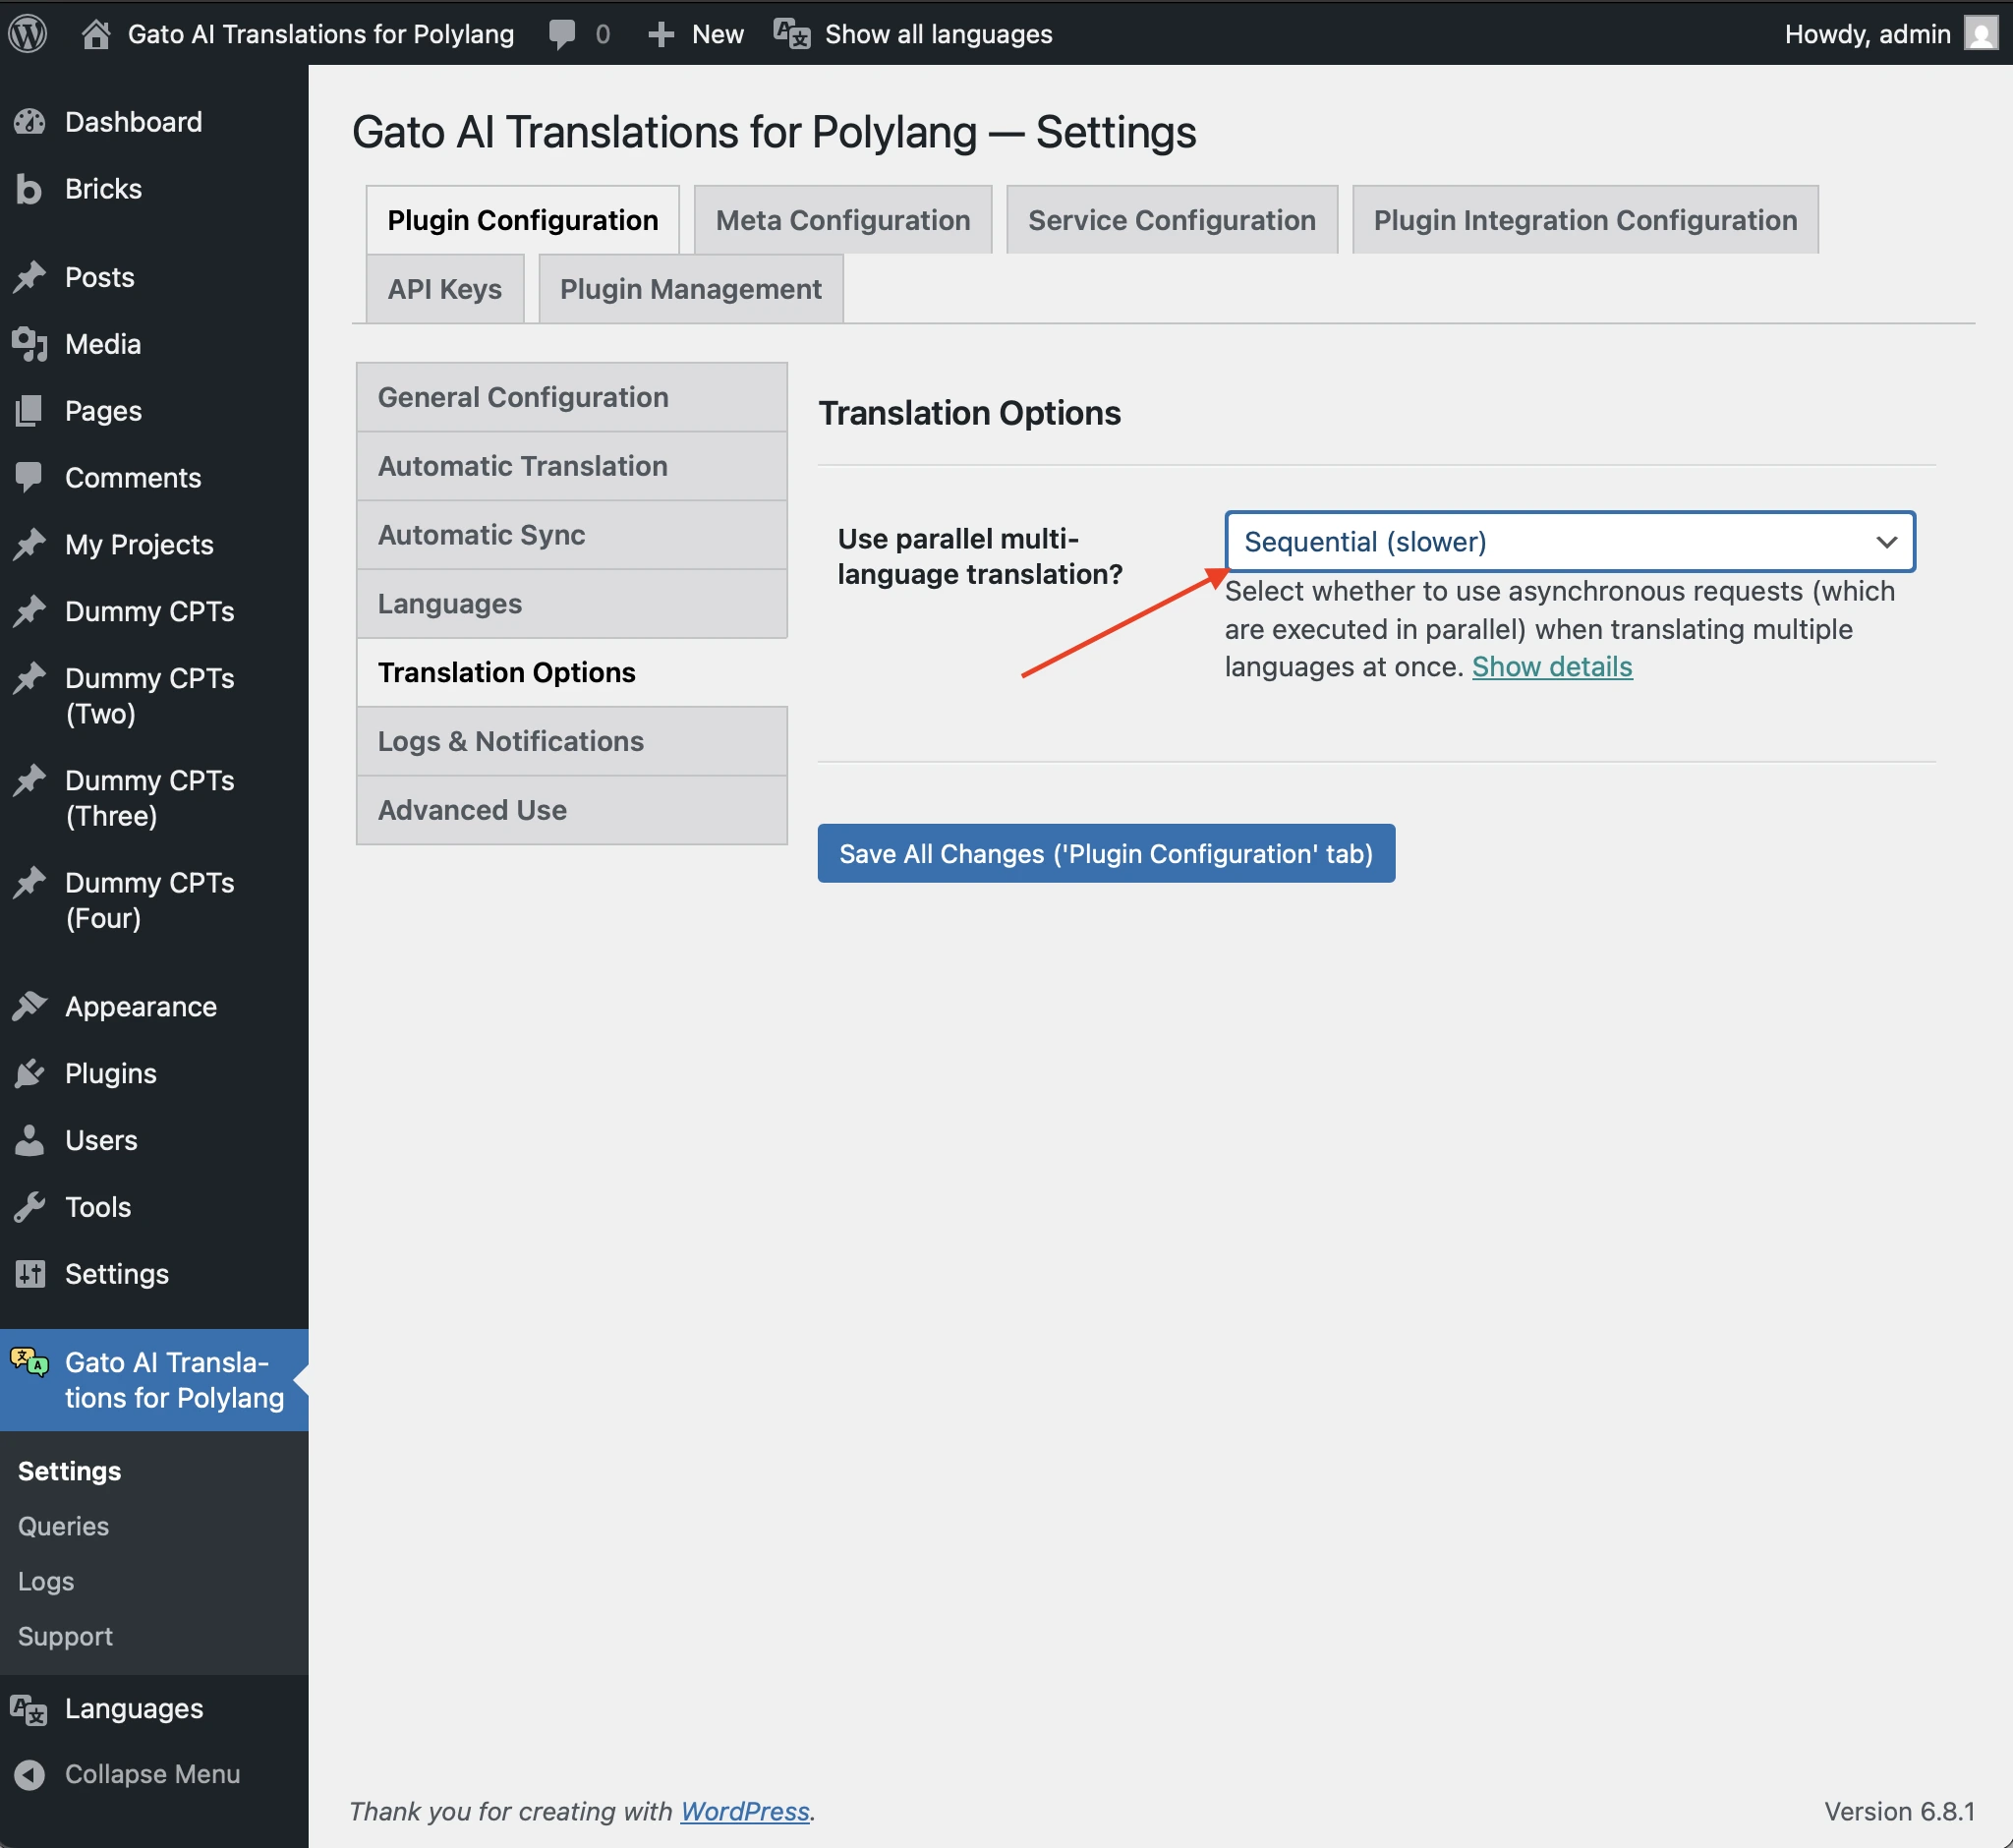Click Save All Changes button
This screenshot has height=1848, width=2013.
point(1104,853)
